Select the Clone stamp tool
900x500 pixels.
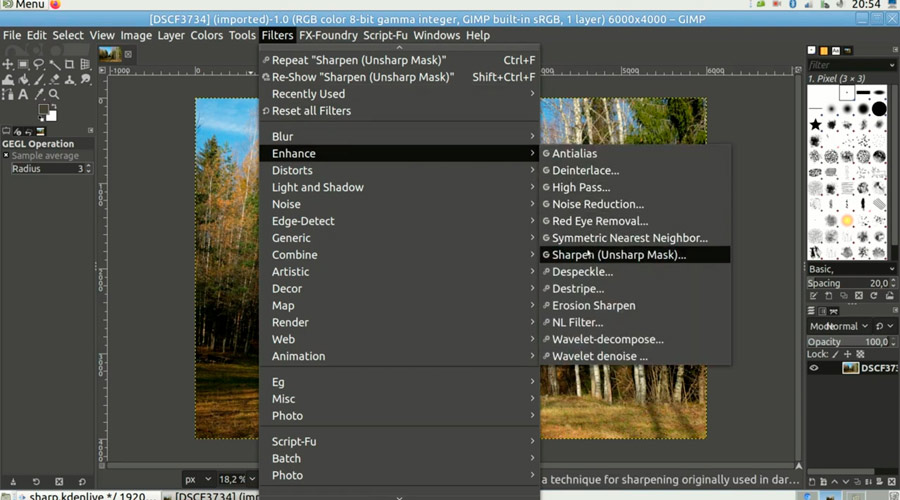coord(69,79)
